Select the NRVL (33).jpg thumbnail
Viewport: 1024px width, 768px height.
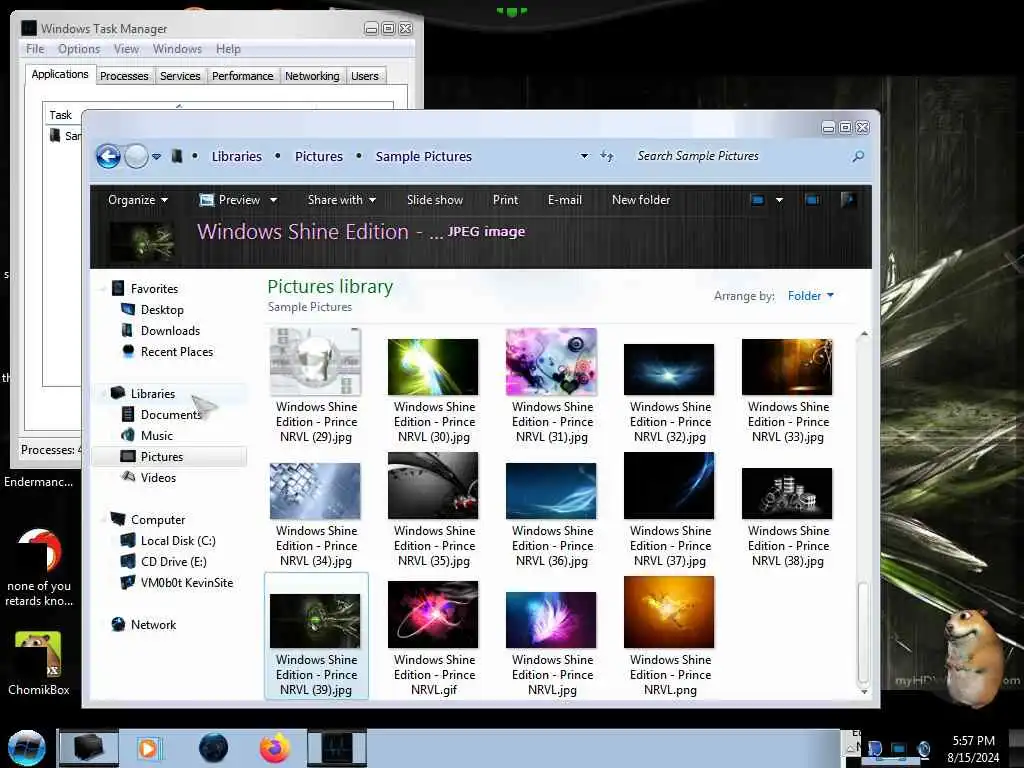tap(787, 366)
